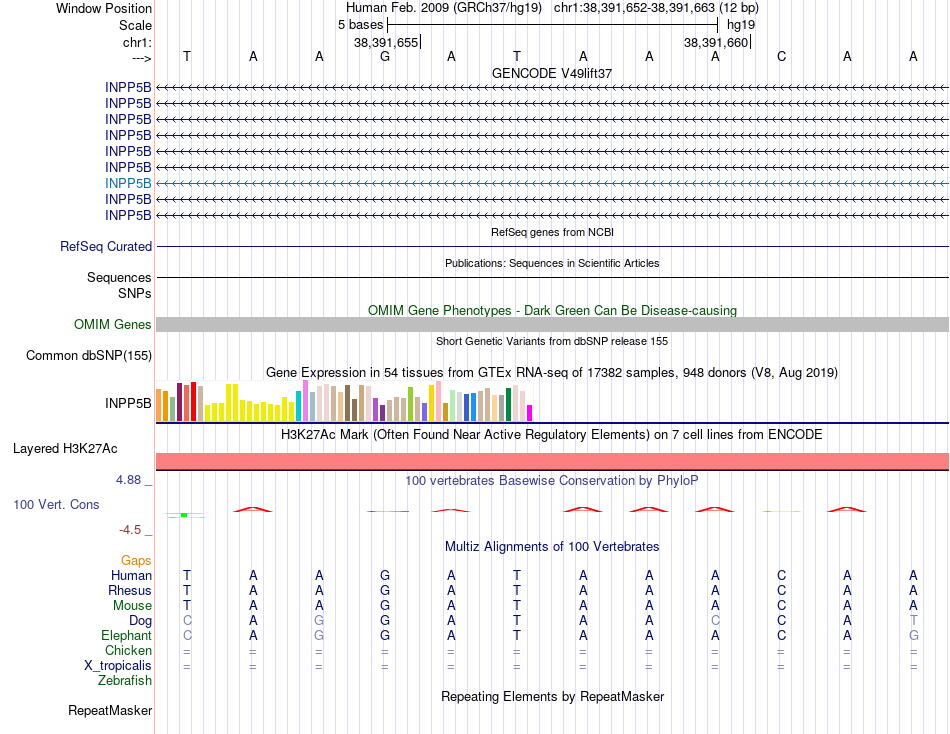Click the Human species label
Screen dimensions: 950x734
tap(131, 575)
